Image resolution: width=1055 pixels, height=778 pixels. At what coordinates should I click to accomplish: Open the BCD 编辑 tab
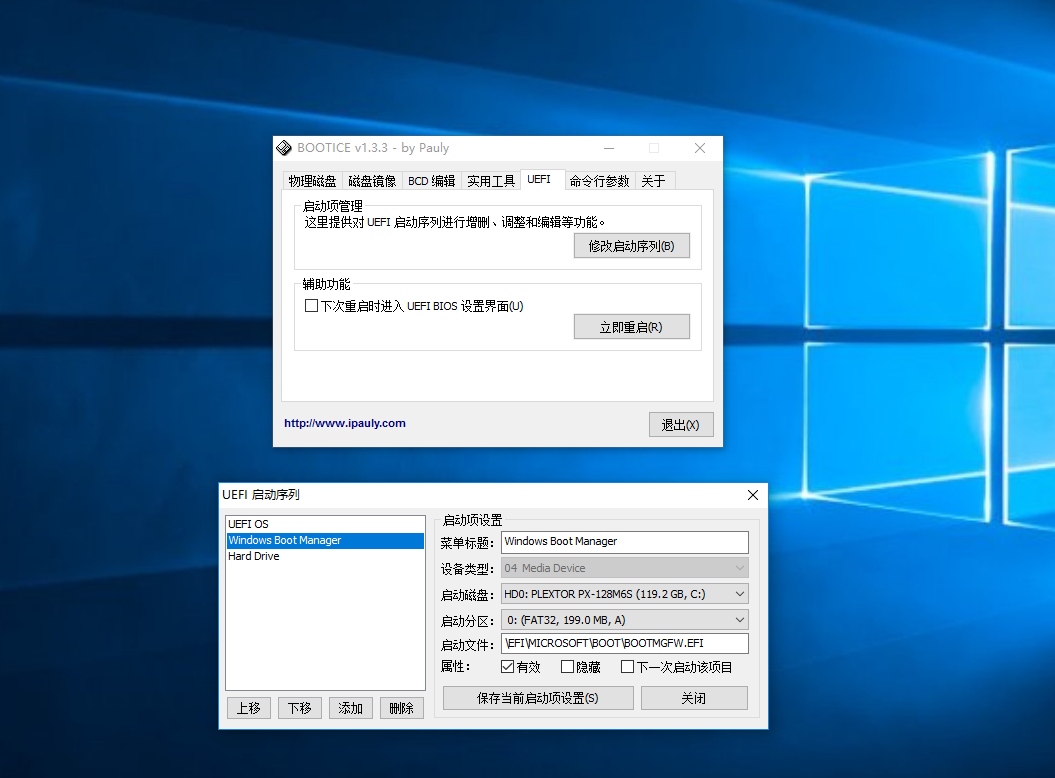[431, 181]
